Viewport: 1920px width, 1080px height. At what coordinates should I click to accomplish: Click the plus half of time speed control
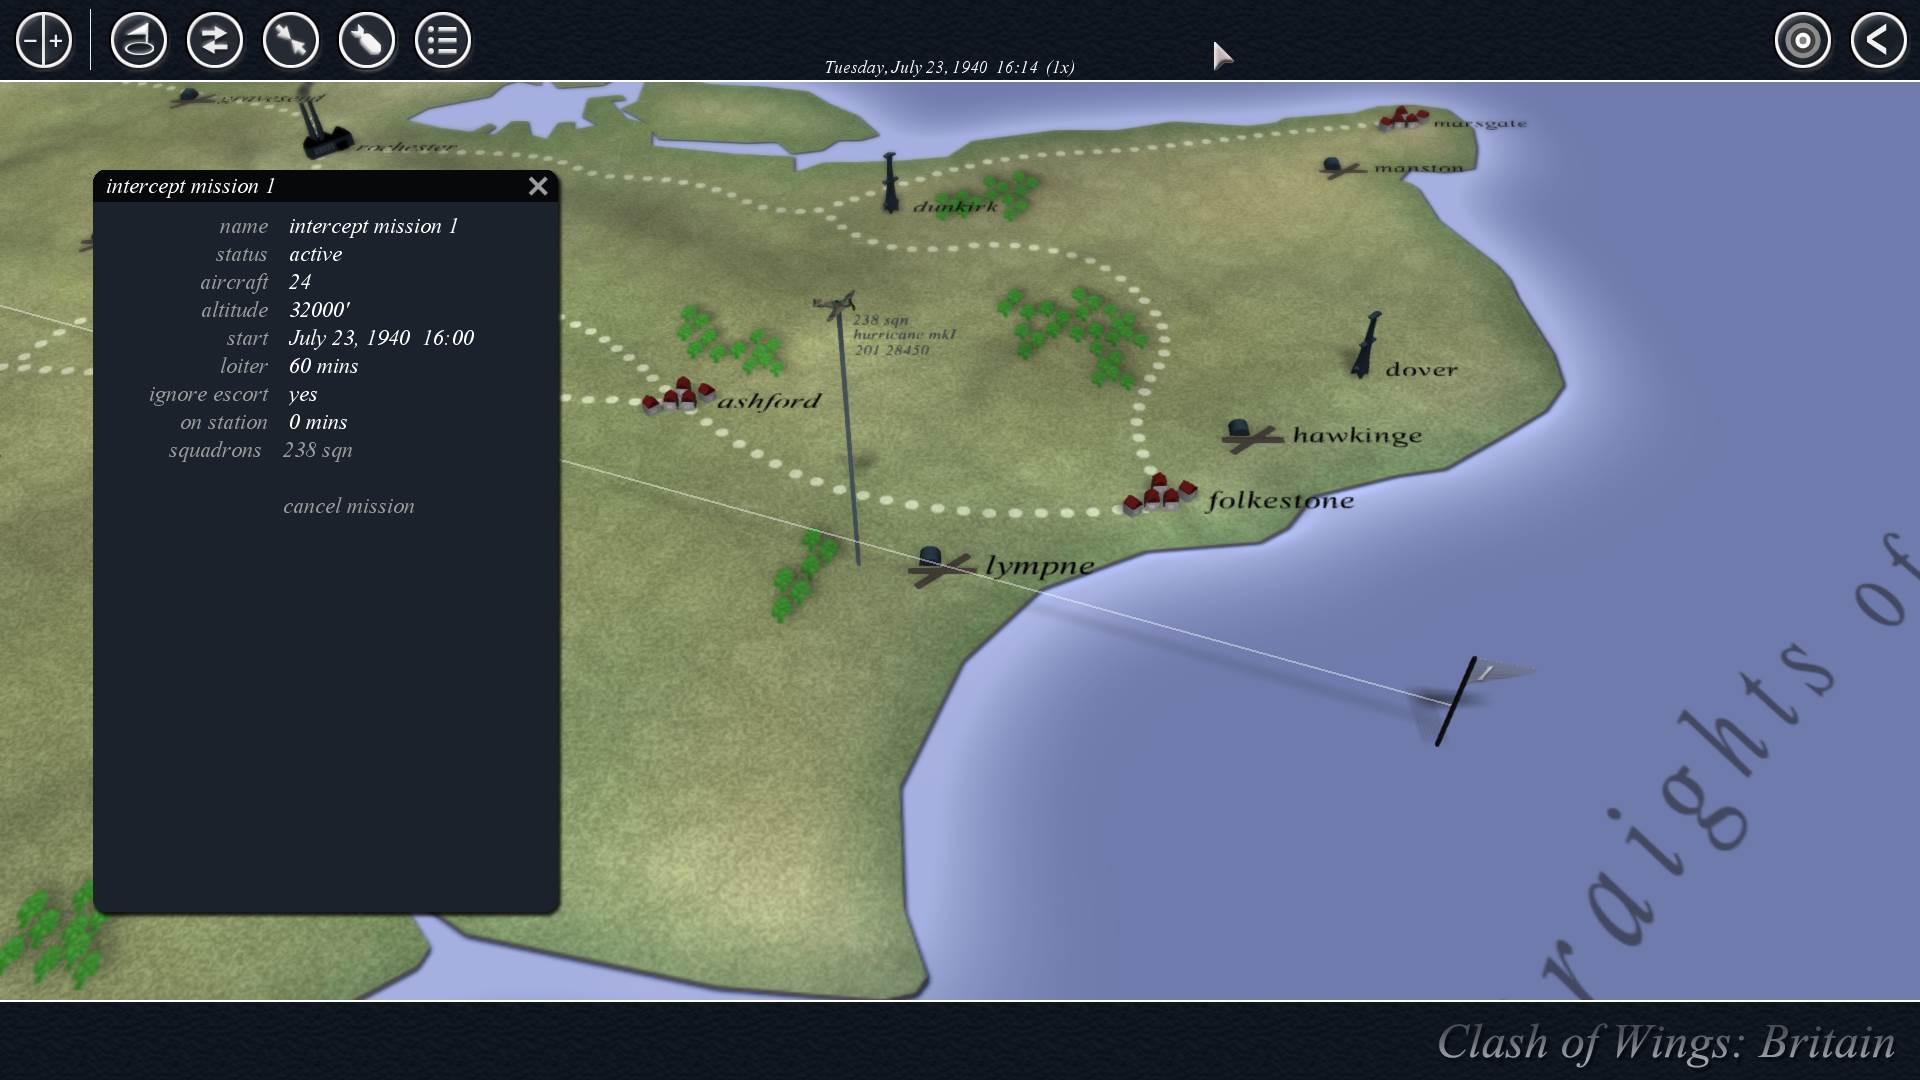tap(57, 41)
